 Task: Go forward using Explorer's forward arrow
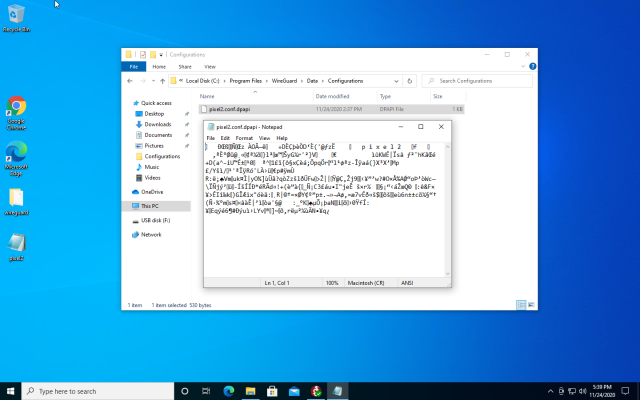(x=143, y=81)
